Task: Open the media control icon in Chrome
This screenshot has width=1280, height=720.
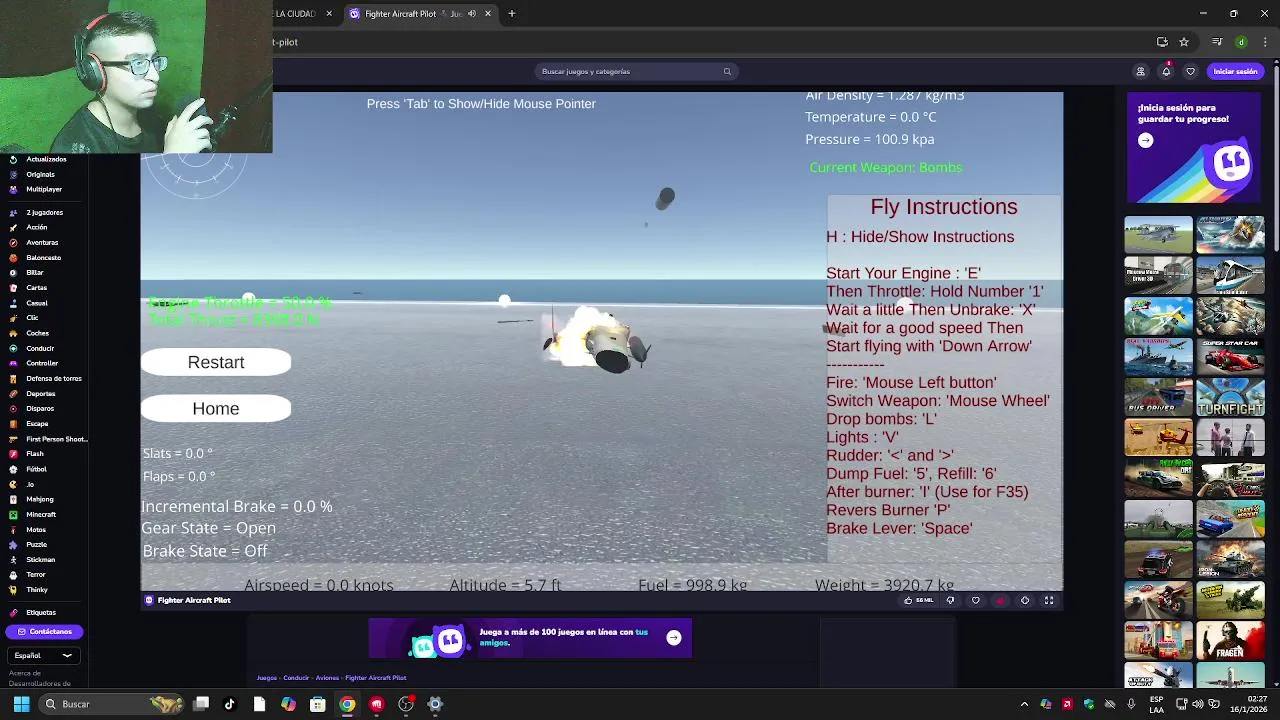Action: pos(1217,42)
